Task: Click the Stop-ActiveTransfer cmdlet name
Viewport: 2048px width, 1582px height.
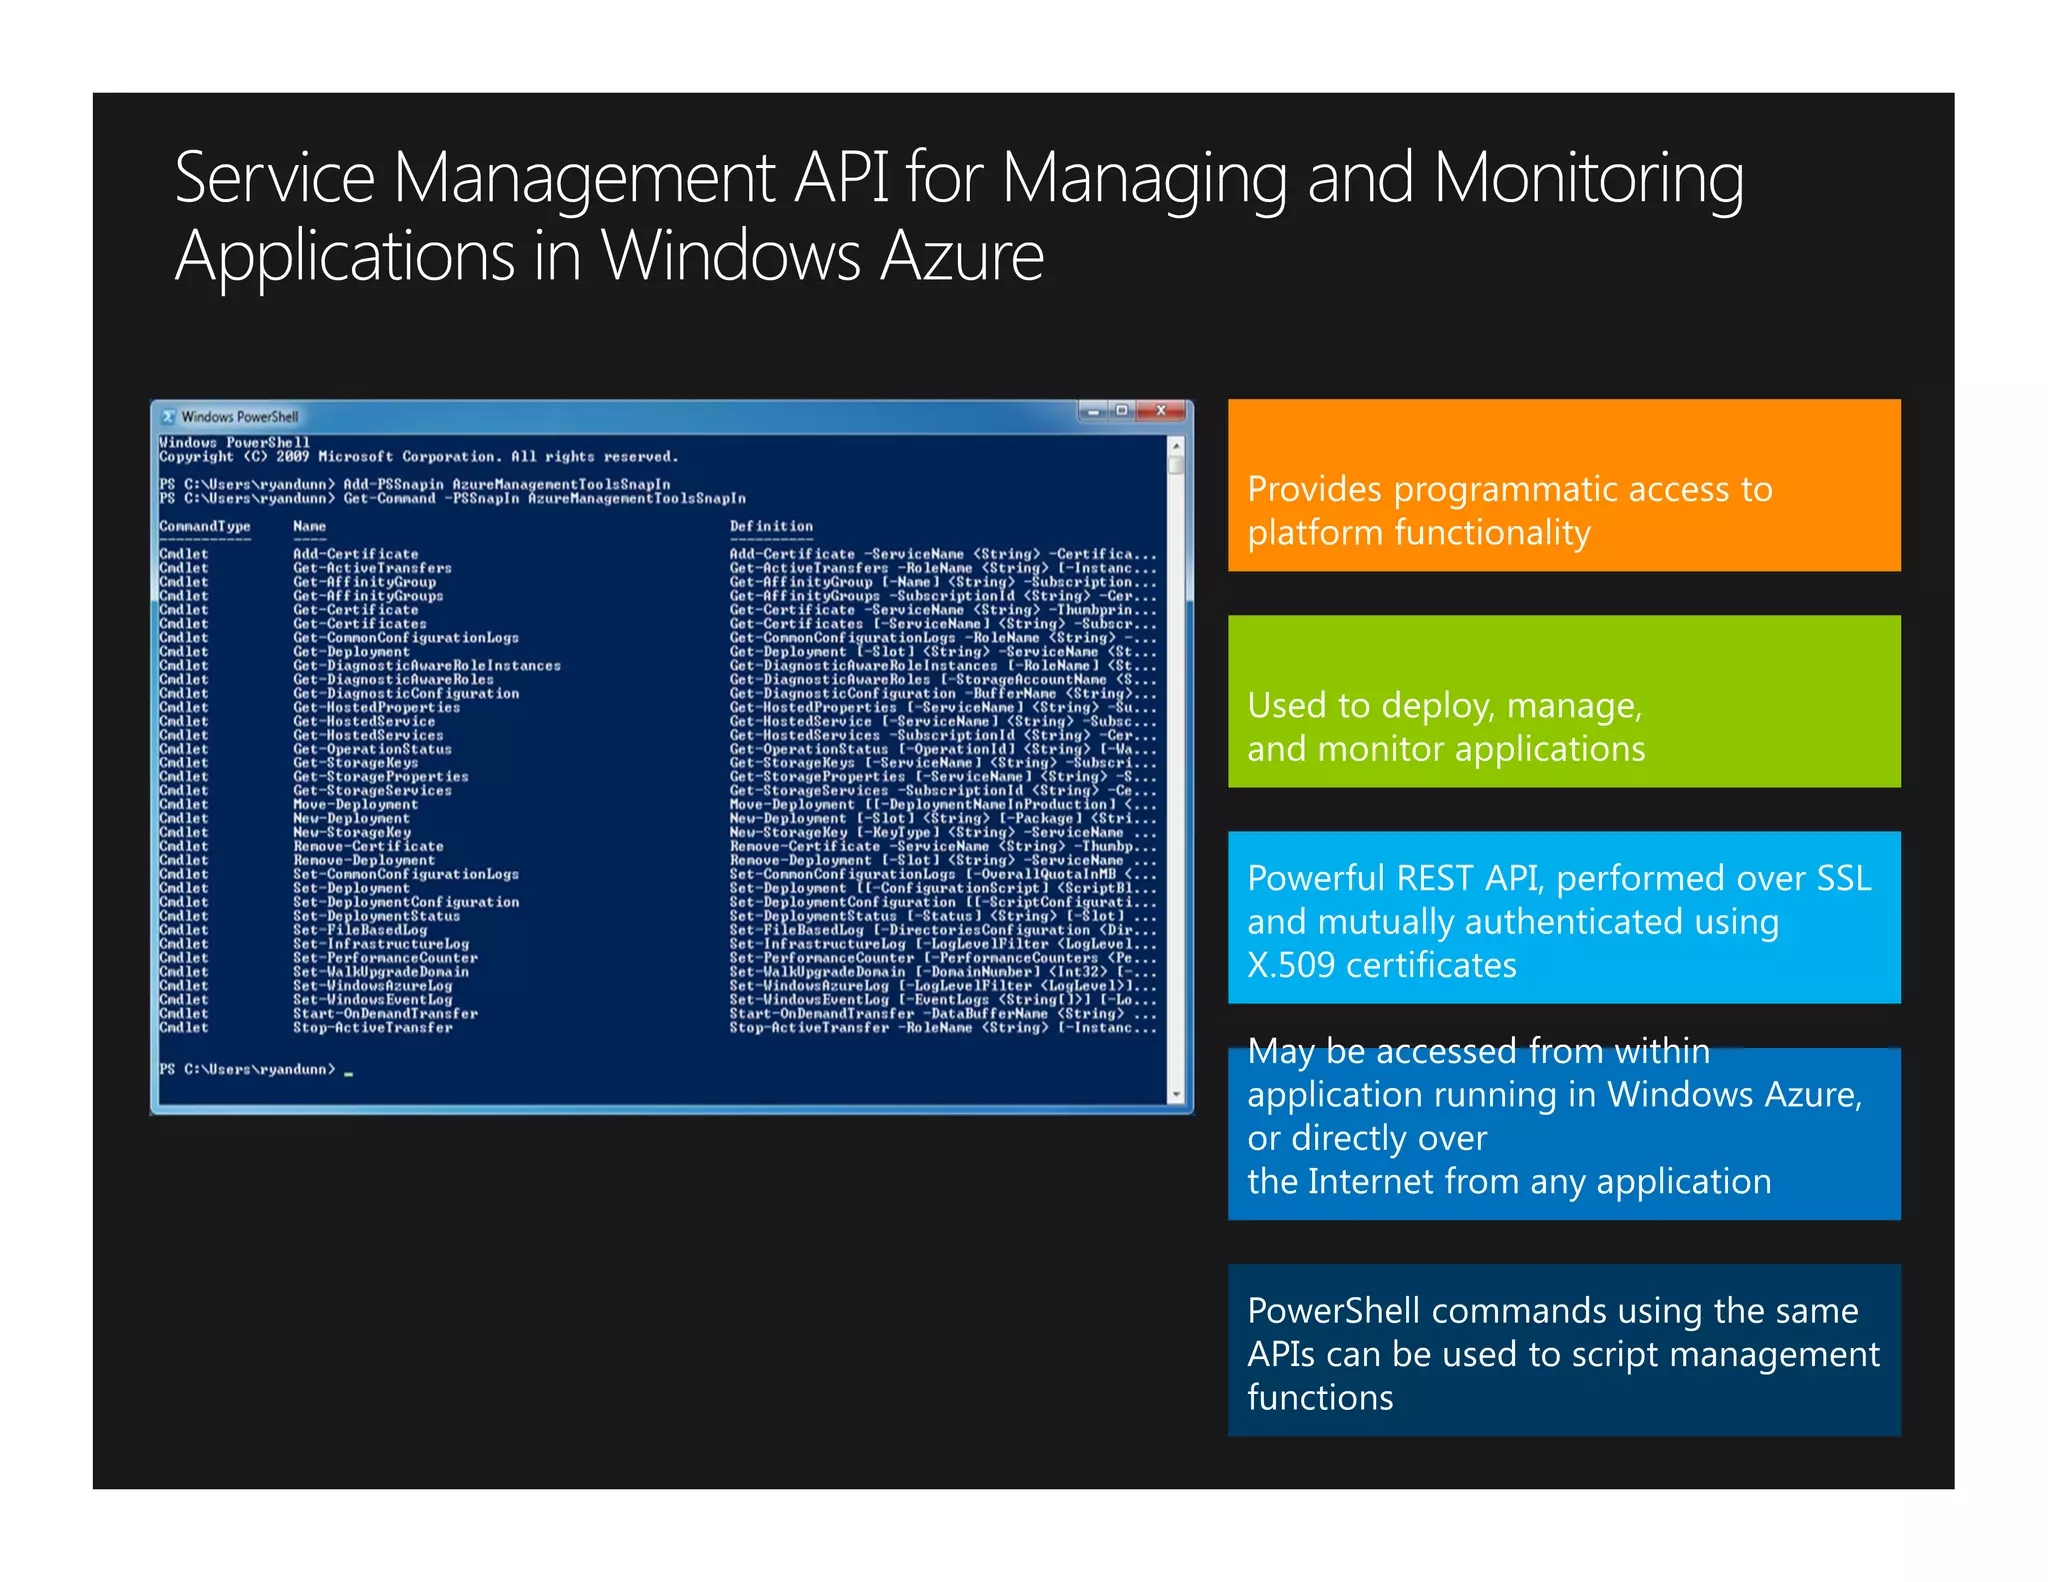Action: (x=372, y=1027)
